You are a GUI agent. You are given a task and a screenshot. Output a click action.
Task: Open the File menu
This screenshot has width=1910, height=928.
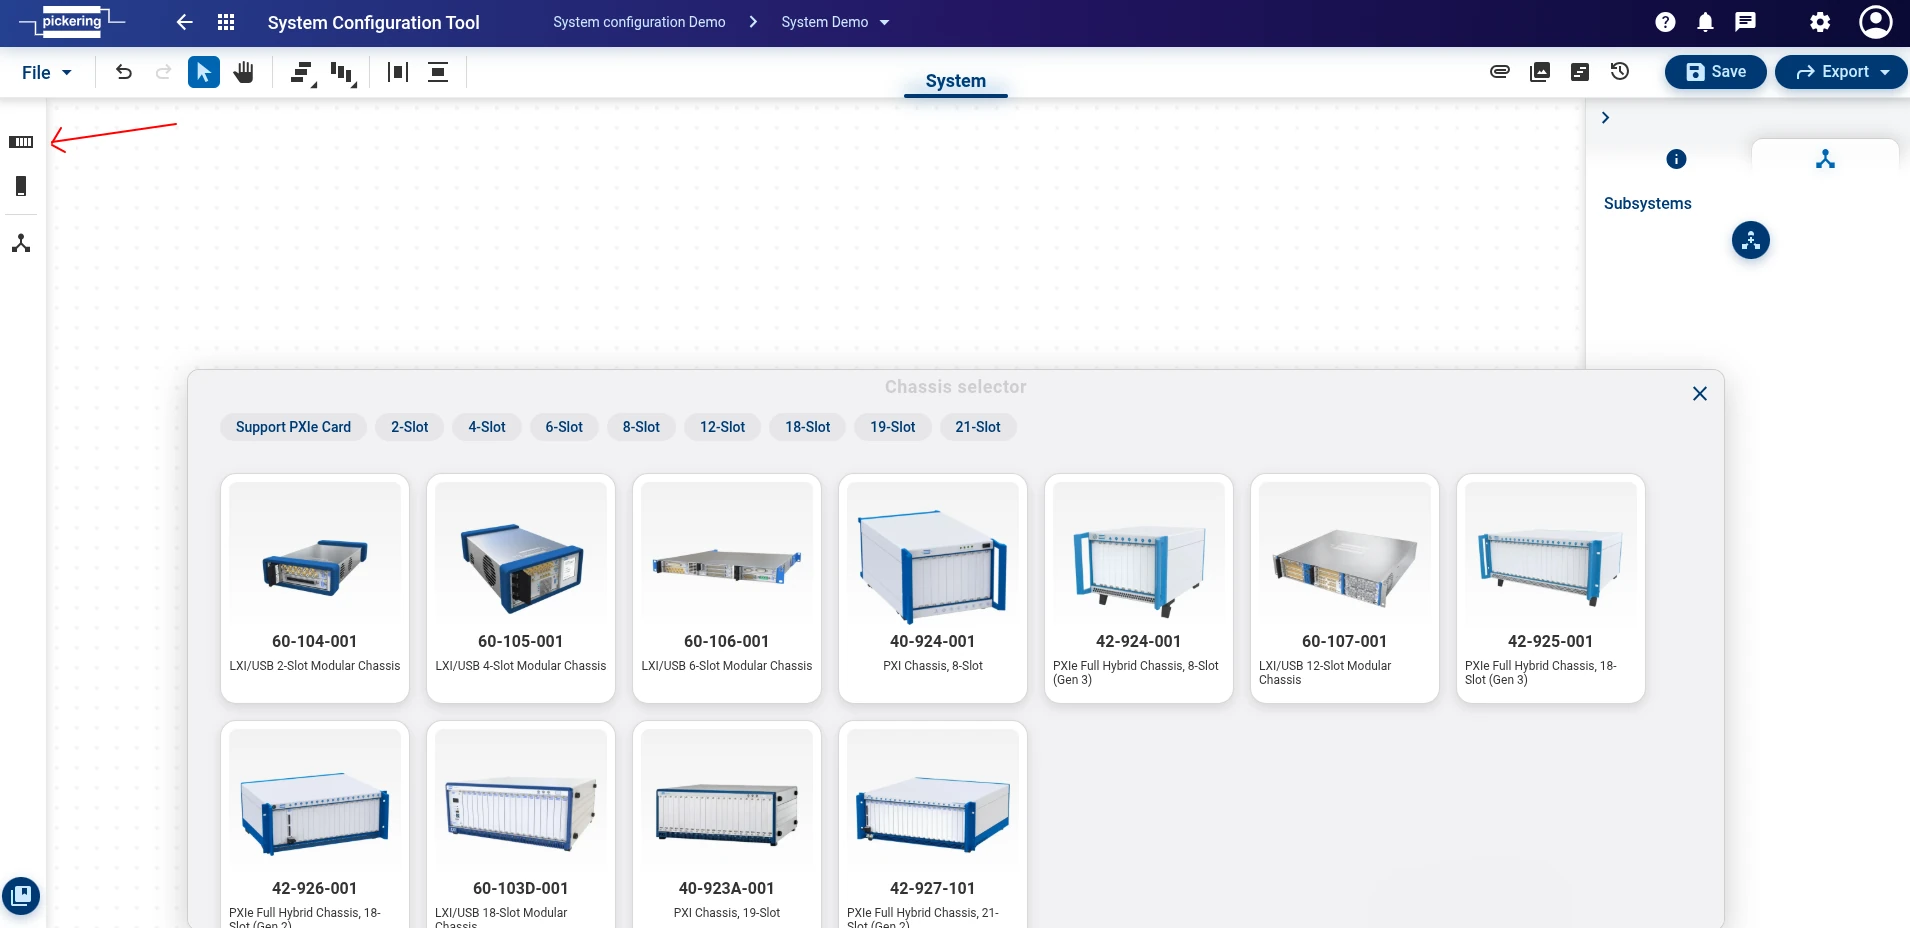(x=46, y=72)
